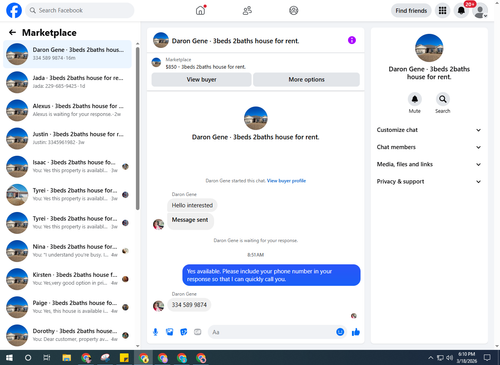Choose a GIF icon

198,332
